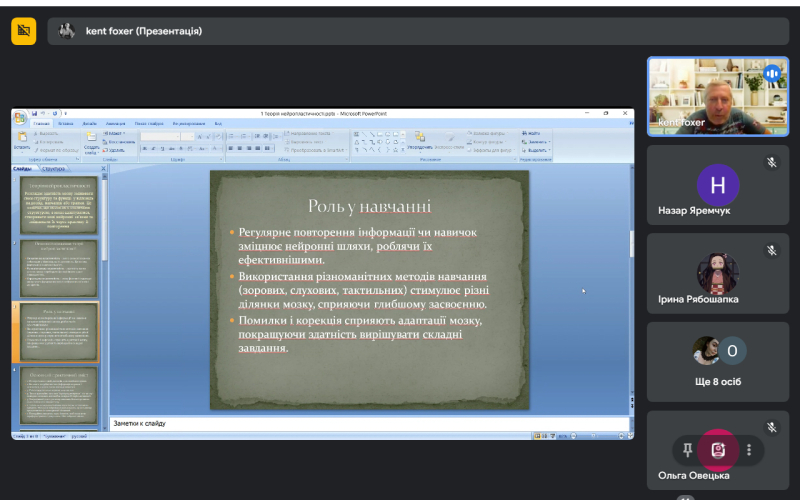Expand Заливка фигуры (Shape Fill) dropdown
Screen dimensions: 800x500
[487, 134]
